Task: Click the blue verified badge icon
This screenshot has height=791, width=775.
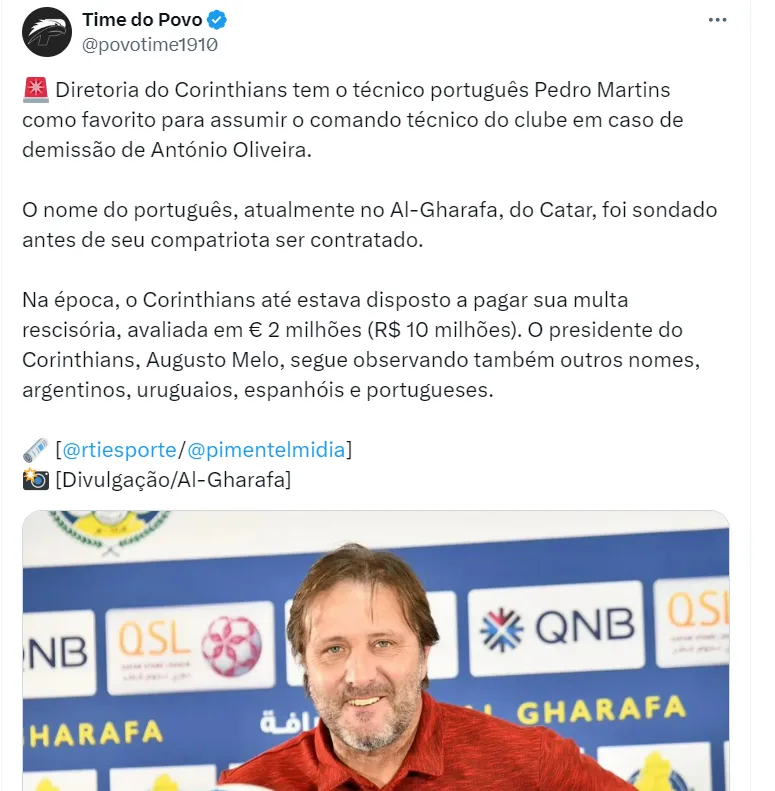Action: click(x=217, y=20)
